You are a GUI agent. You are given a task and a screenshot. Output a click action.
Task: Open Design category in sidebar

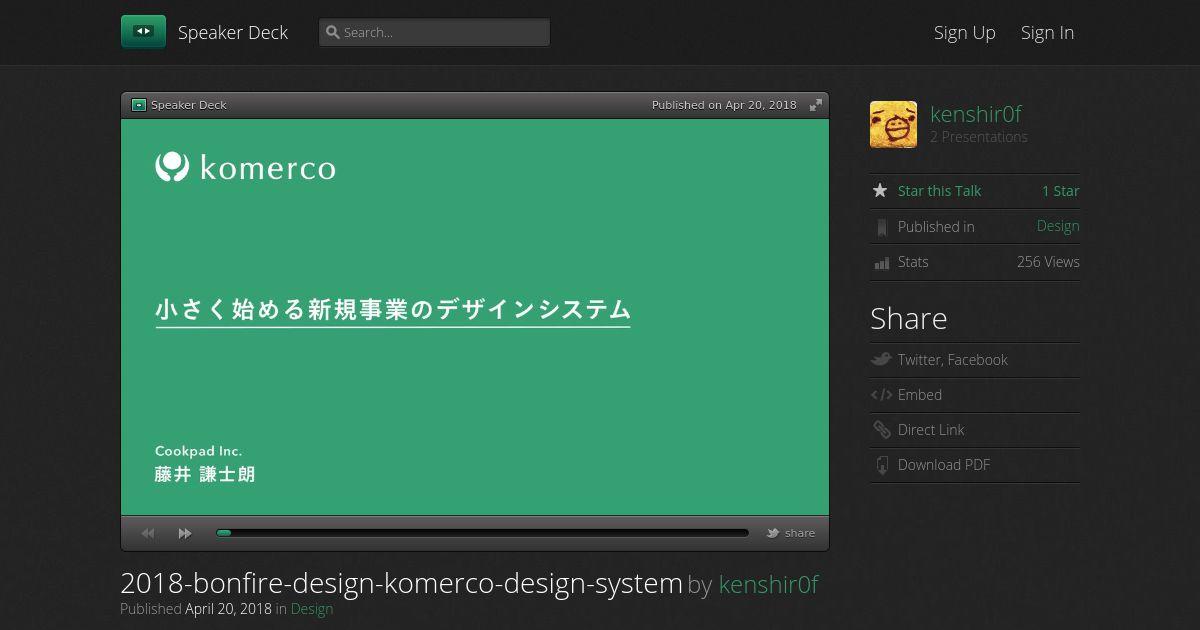(1058, 226)
